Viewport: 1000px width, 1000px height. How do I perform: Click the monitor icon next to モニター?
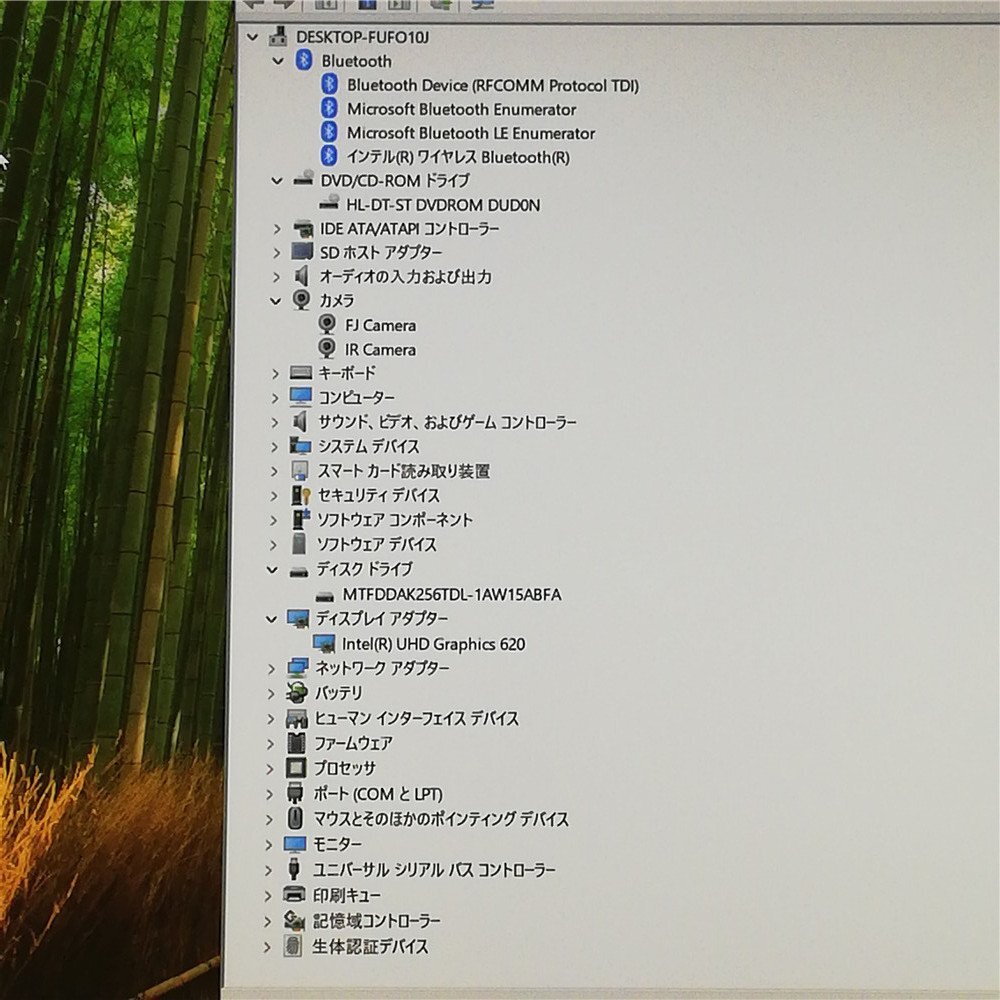coord(299,844)
